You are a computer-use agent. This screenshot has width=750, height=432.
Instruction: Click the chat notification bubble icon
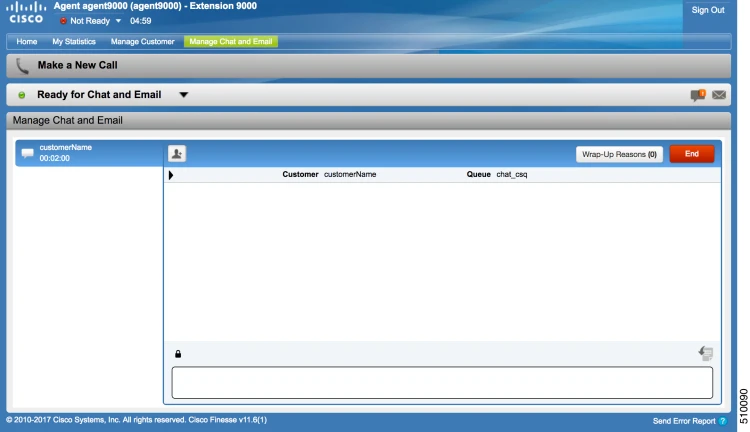coord(698,95)
